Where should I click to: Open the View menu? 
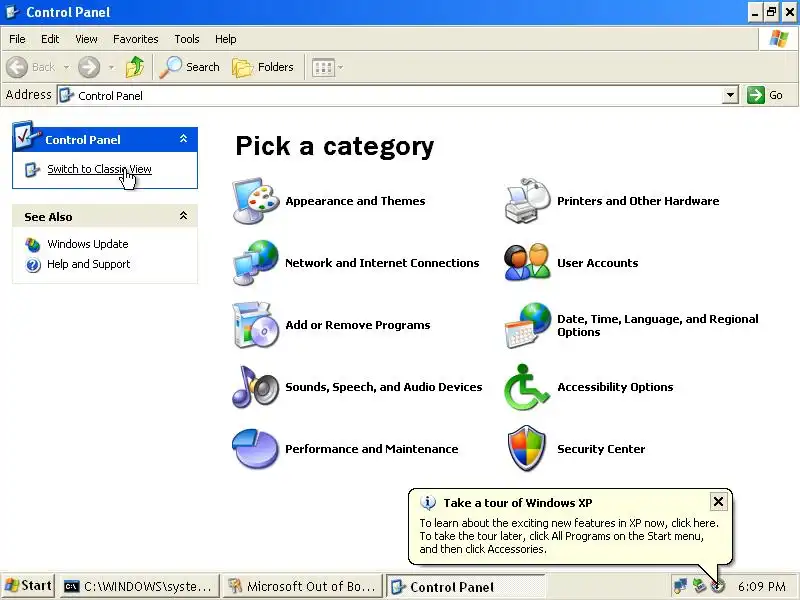pos(86,39)
